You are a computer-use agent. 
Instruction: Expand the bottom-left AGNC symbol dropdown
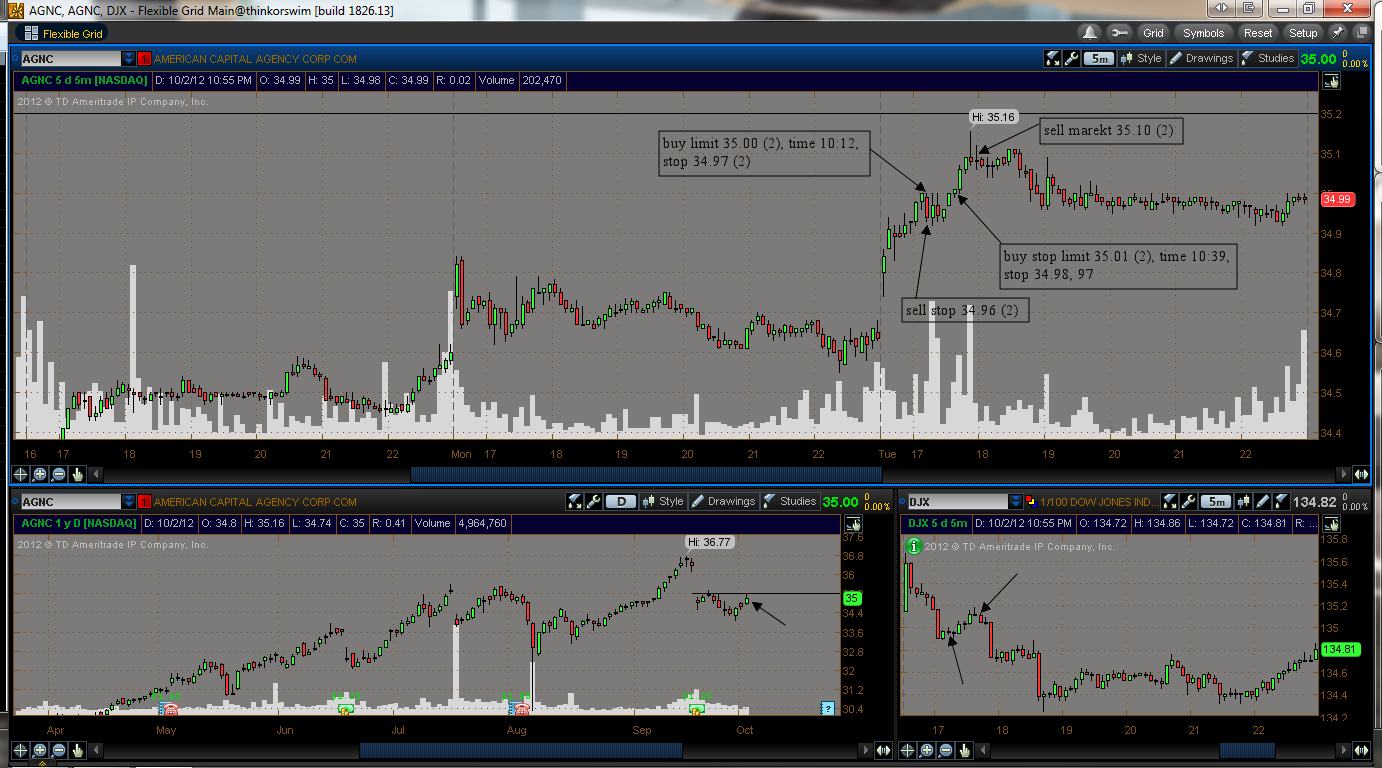click(x=128, y=502)
